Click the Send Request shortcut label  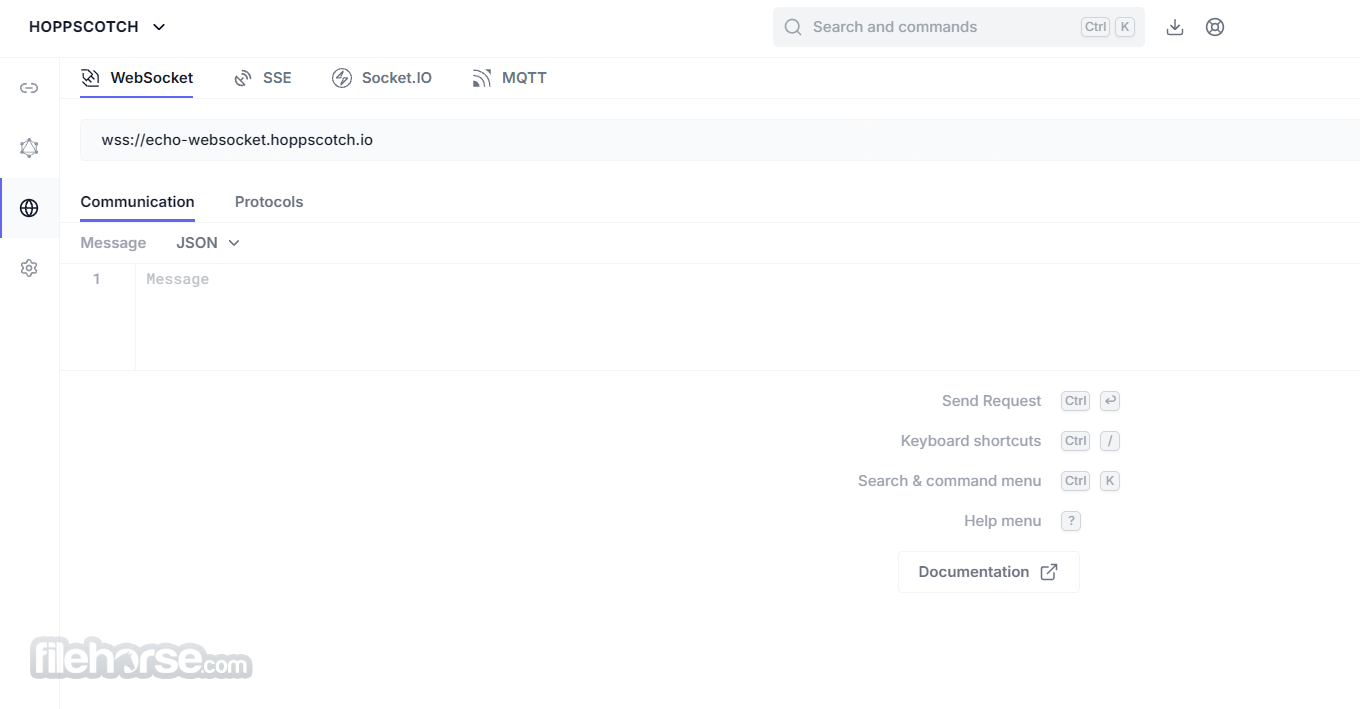(x=991, y=401)
